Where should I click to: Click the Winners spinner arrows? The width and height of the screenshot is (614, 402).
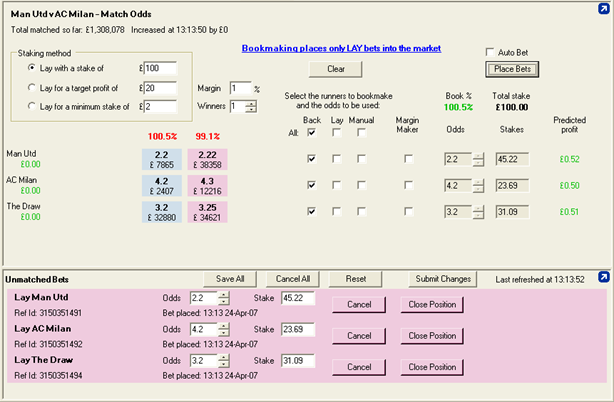tap(251, 106)
